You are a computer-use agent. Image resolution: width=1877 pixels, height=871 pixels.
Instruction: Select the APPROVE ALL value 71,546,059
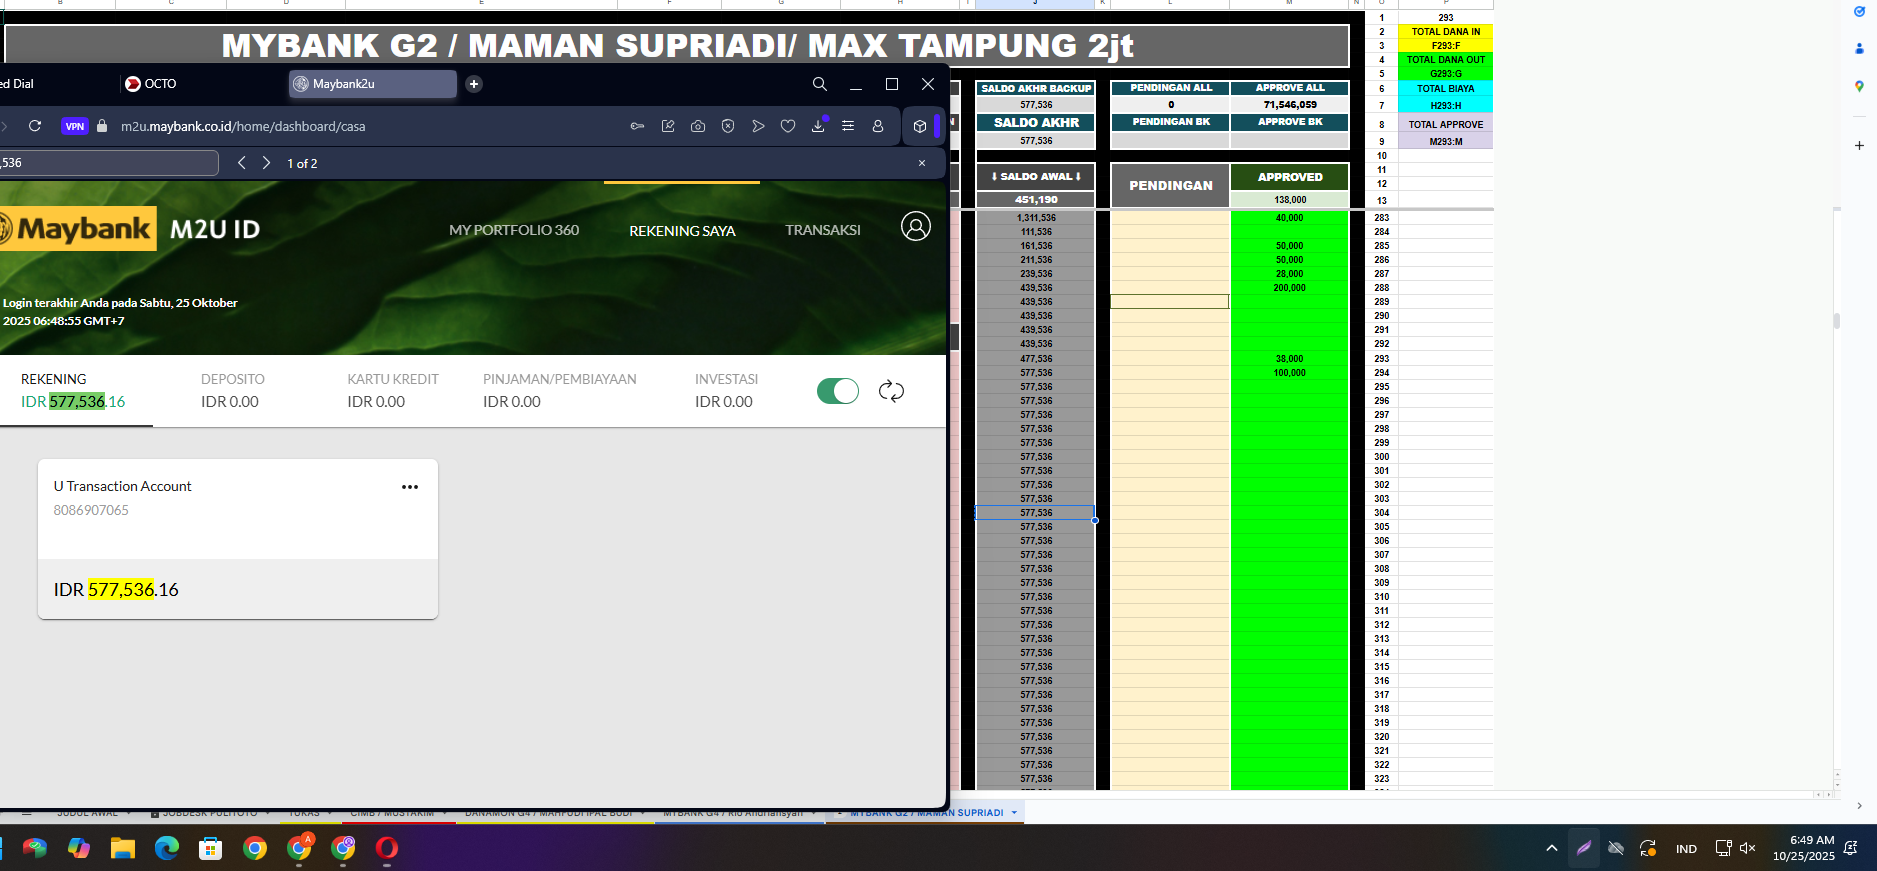[1290, 104]
